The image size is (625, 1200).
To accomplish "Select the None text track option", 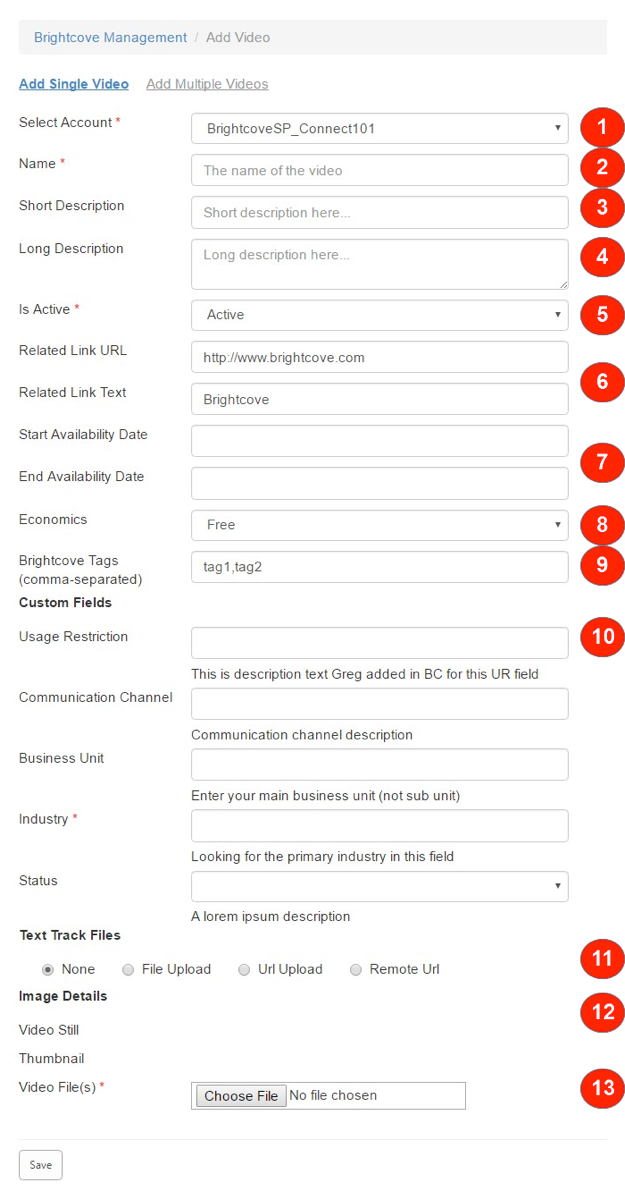I will [48, 969].
